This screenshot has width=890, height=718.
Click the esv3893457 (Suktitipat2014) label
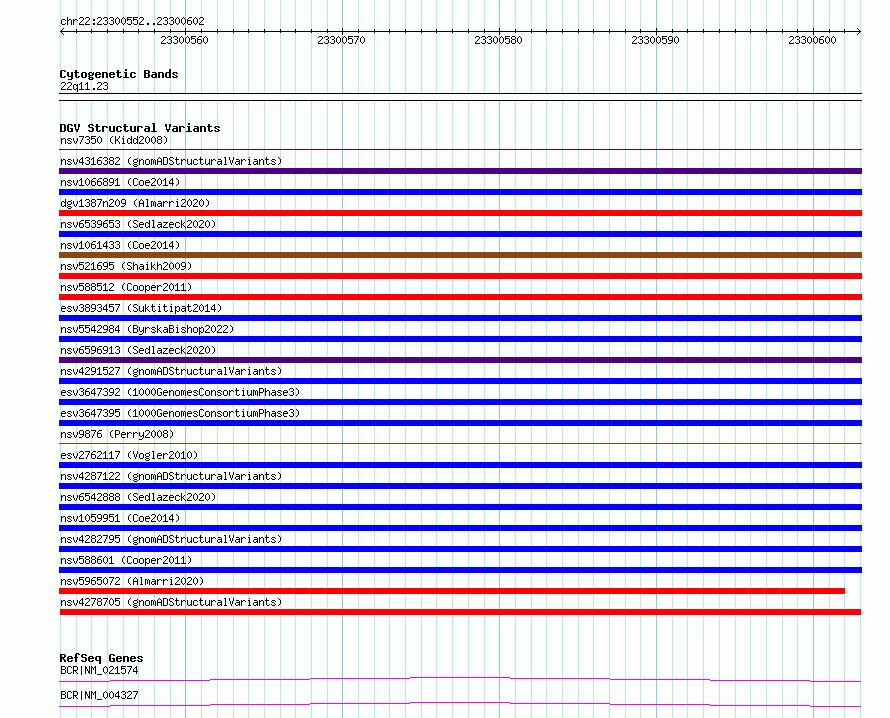(141, 308)
